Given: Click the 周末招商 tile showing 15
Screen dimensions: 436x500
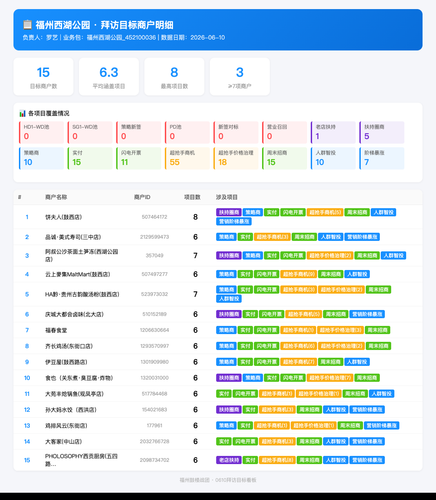Looking at the screenshot, I should 285,158.
